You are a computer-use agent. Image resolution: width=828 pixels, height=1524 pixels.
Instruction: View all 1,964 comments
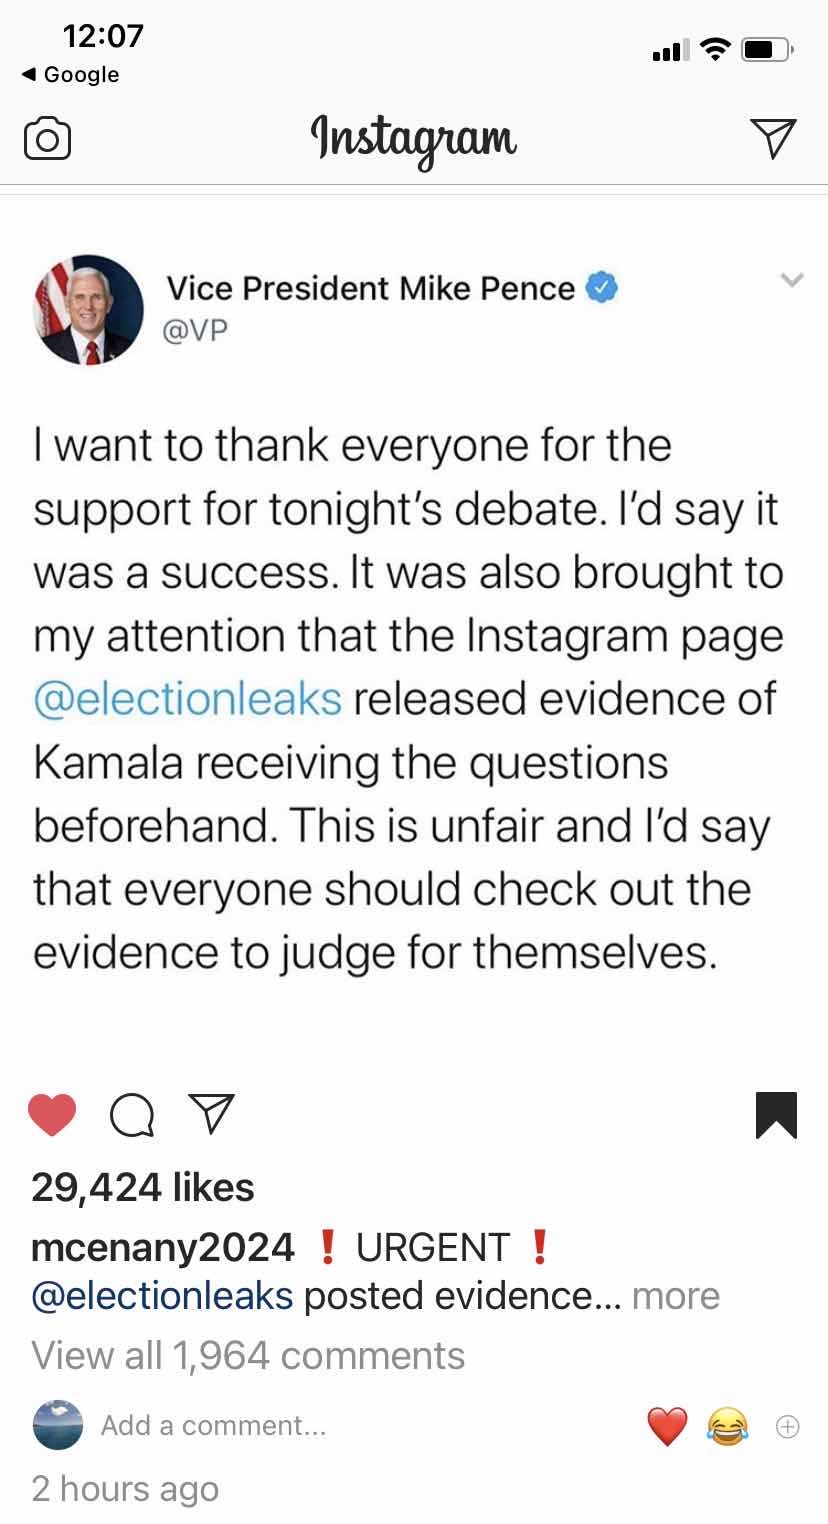[x=248, y=1356]
